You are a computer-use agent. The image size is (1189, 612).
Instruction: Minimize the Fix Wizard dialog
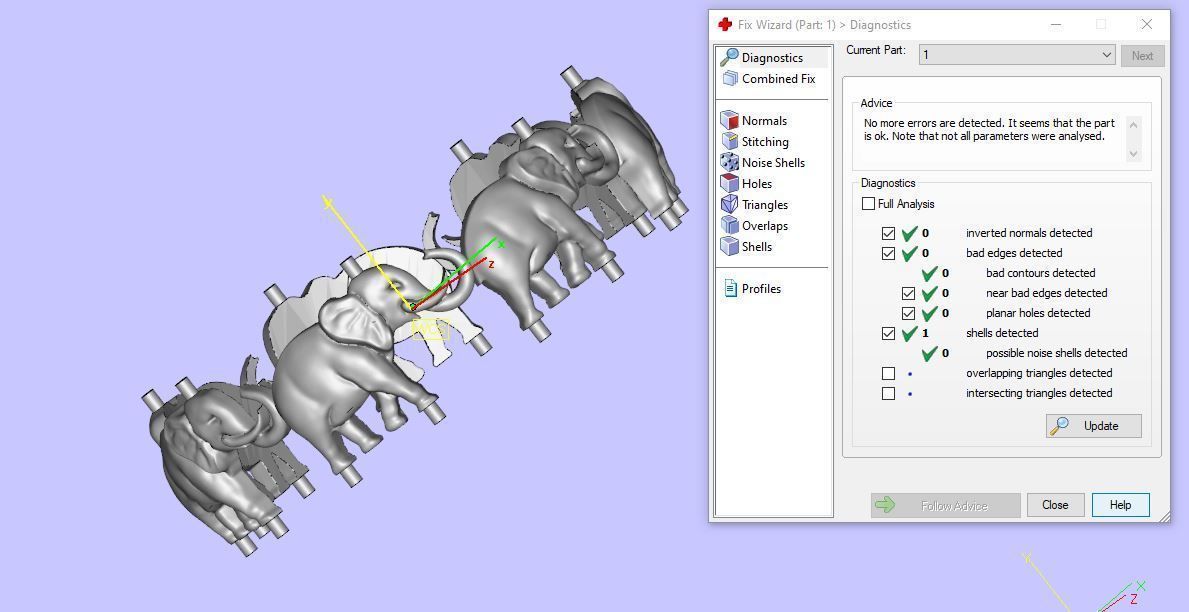[x=1056, y=24]
